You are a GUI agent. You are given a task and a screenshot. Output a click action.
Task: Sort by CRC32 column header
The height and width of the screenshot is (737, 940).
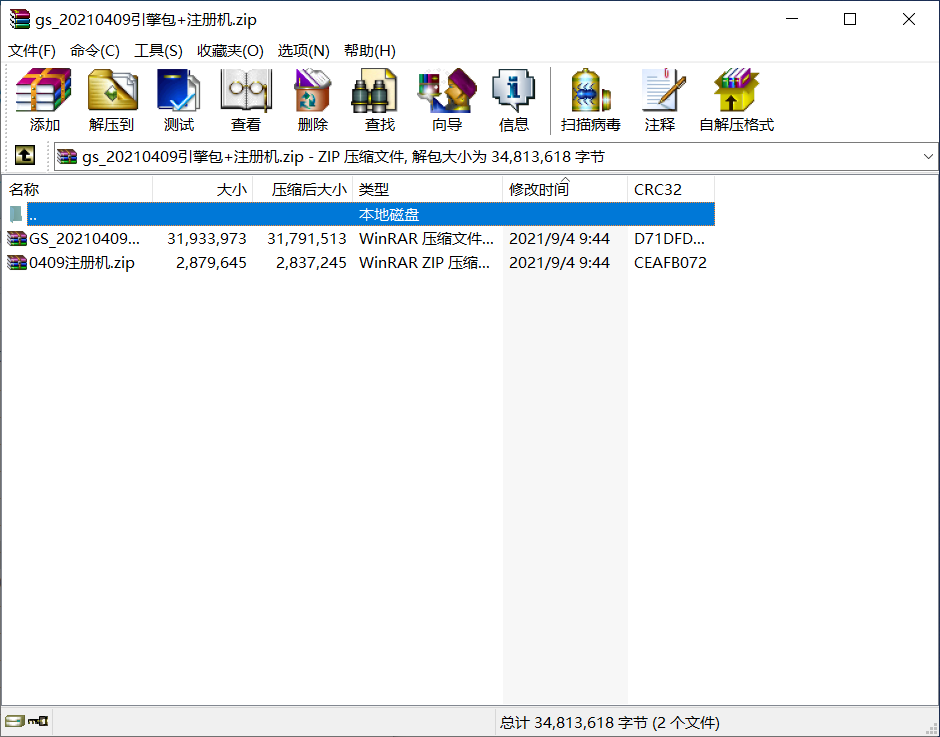point(671,189)
